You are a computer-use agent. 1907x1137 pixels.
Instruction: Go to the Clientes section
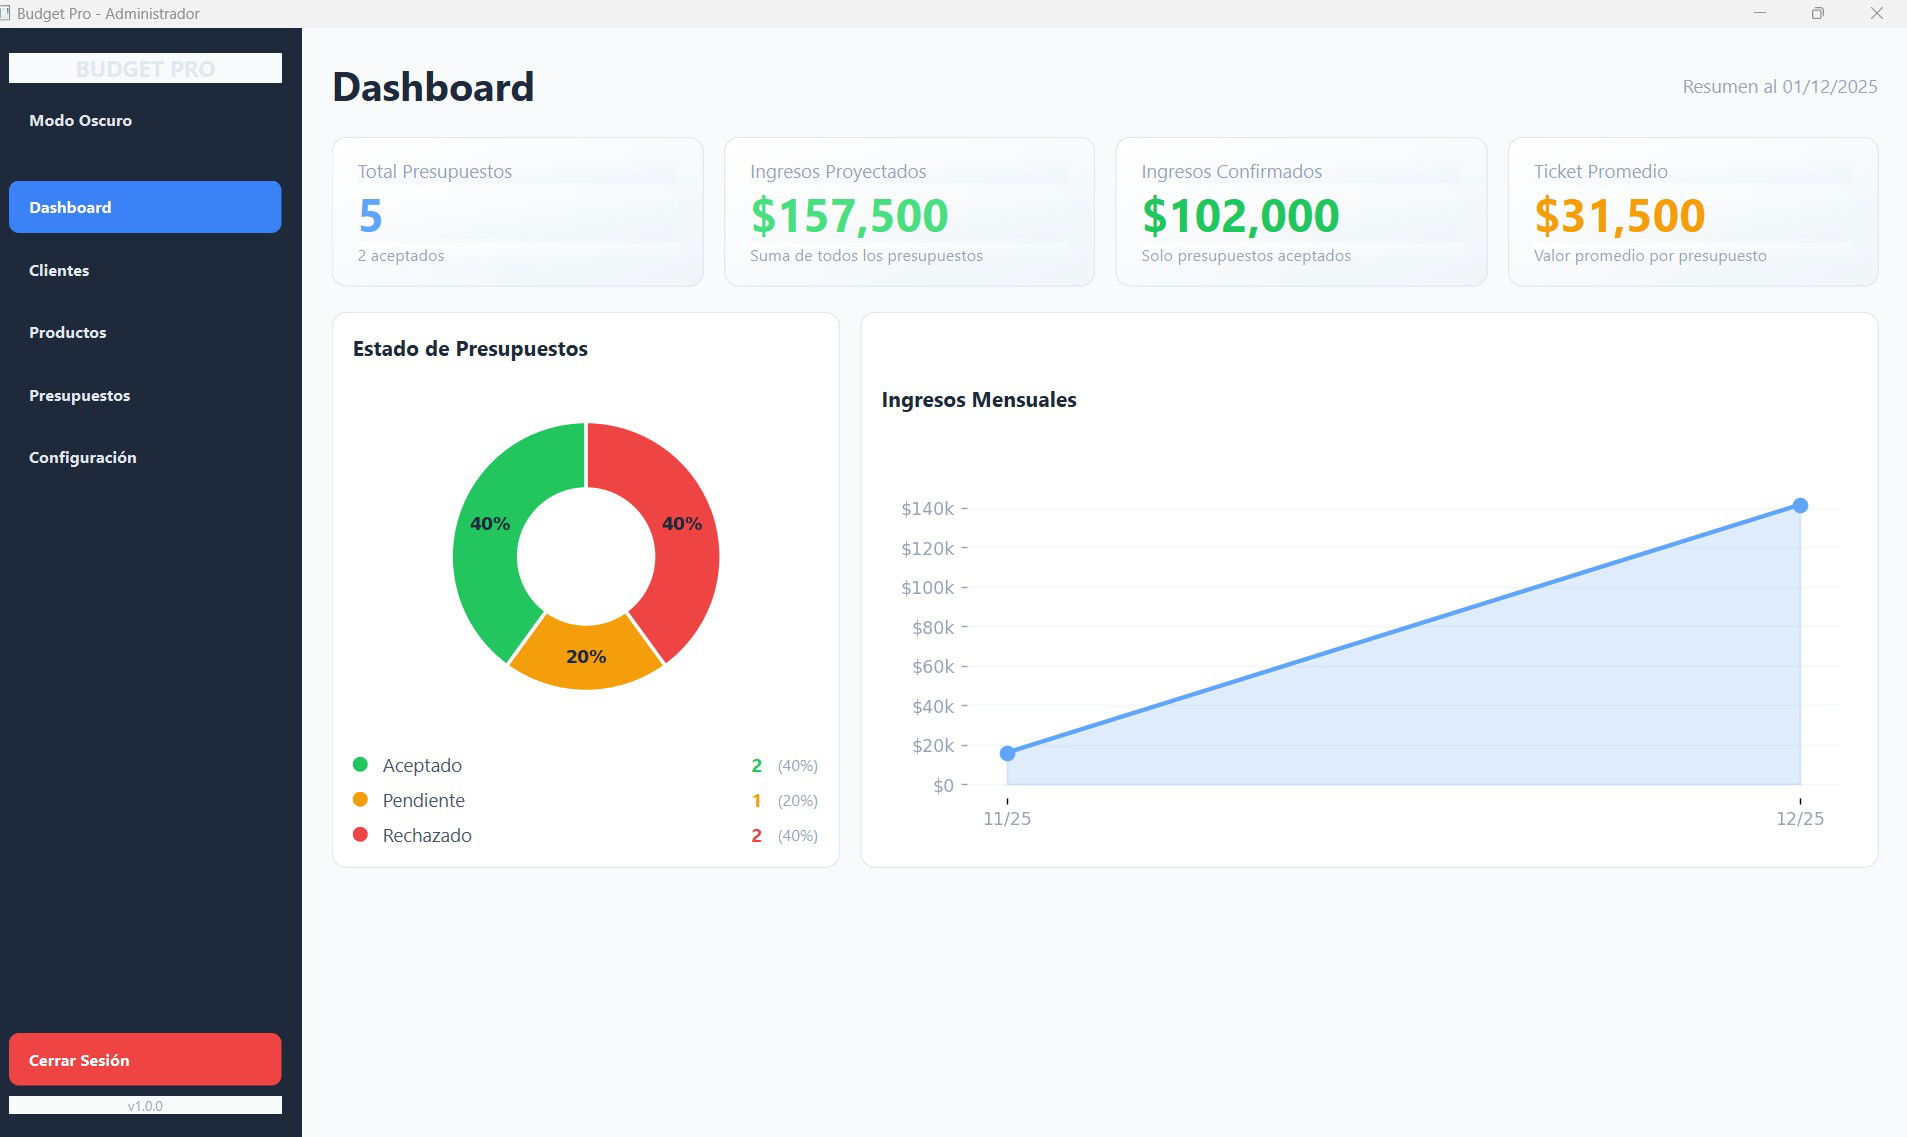(x=59, y=270)
